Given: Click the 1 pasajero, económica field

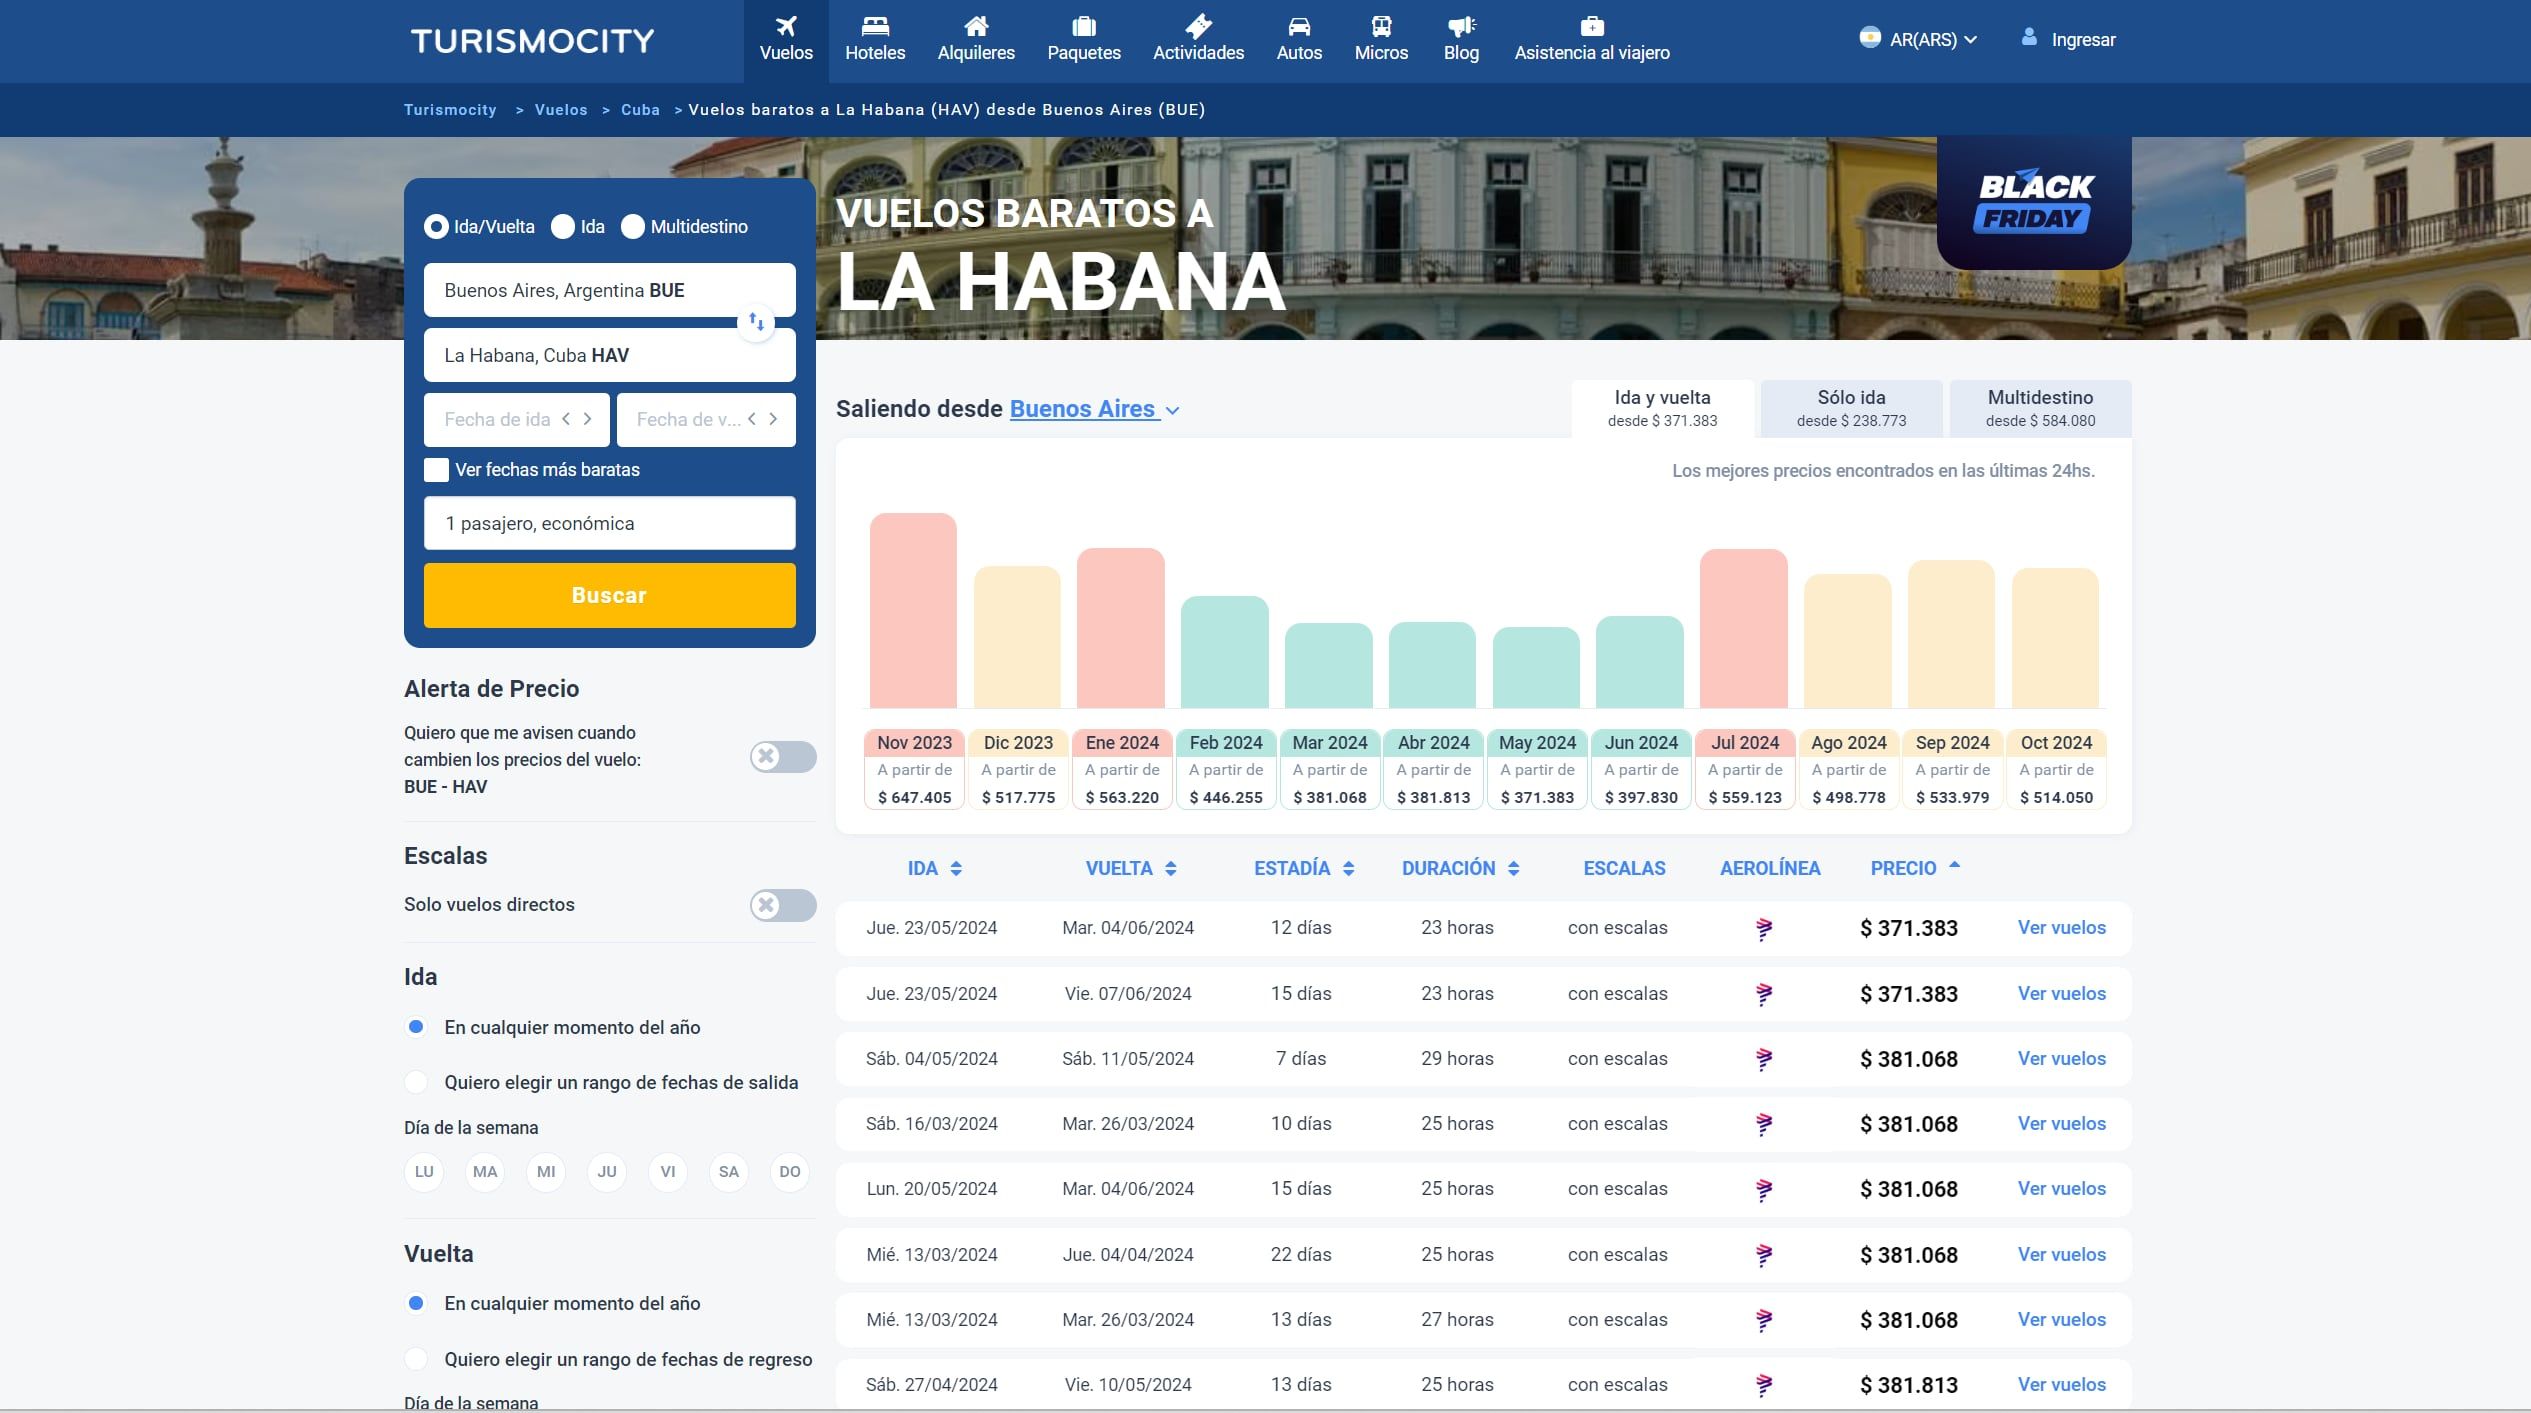Looking at the screenshot, I should (609, 523).
